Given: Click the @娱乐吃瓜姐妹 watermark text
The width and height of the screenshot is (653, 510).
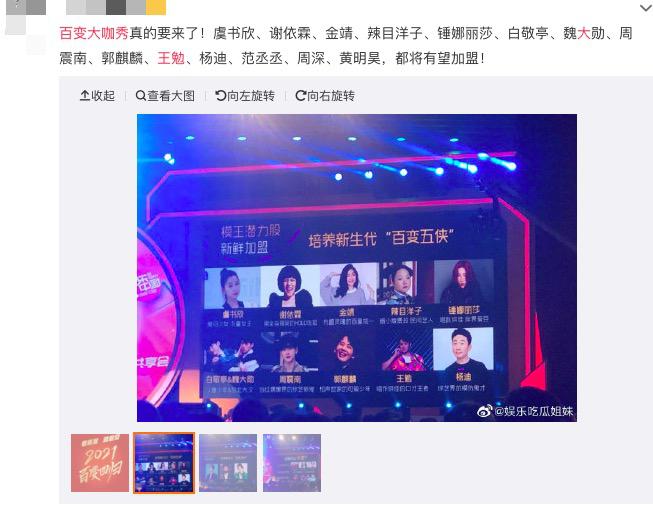Looking at the screenshot, I should tap(533, 411).
